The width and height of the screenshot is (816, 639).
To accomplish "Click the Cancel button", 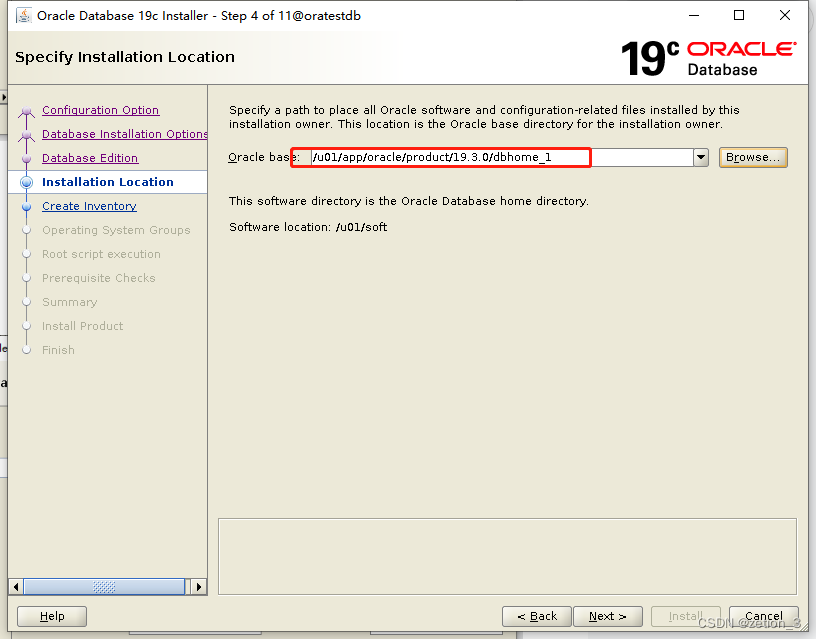I will click(x=764, y=616).
